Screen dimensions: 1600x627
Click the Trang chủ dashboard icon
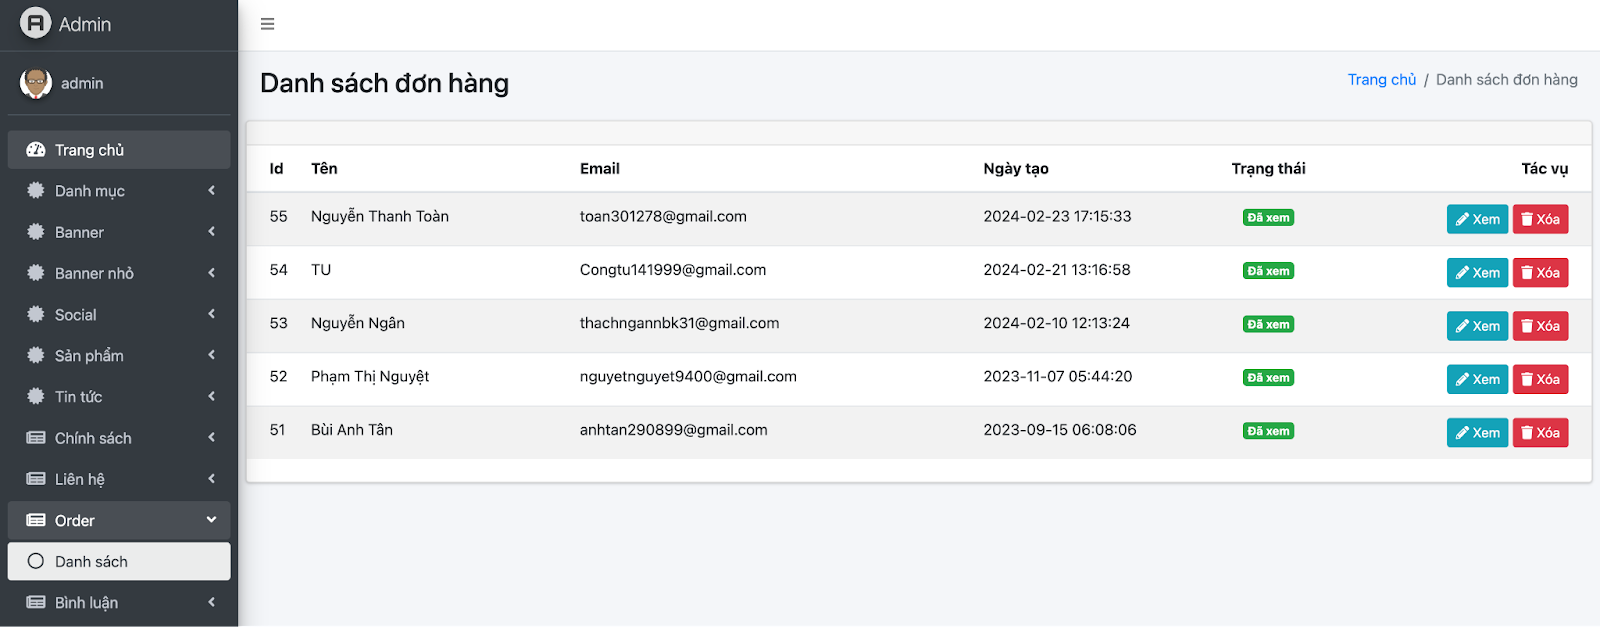pos(36,150)
